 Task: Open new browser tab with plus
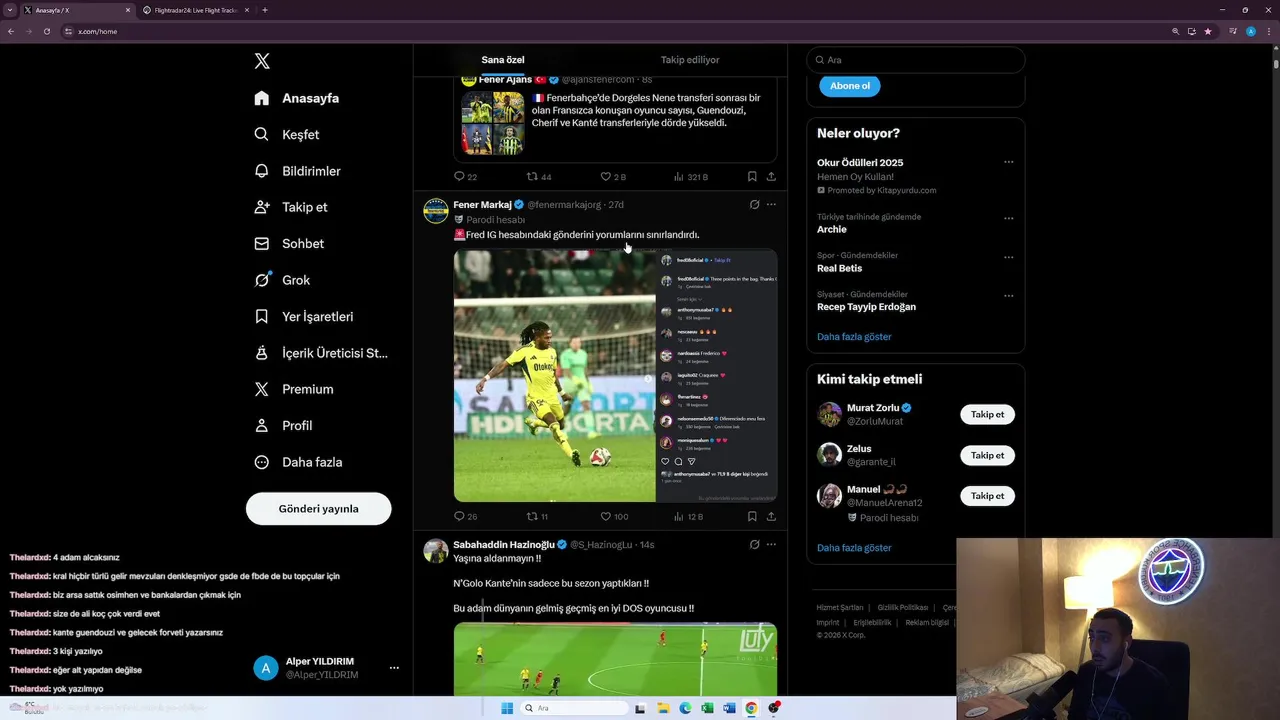pos(264,10)
